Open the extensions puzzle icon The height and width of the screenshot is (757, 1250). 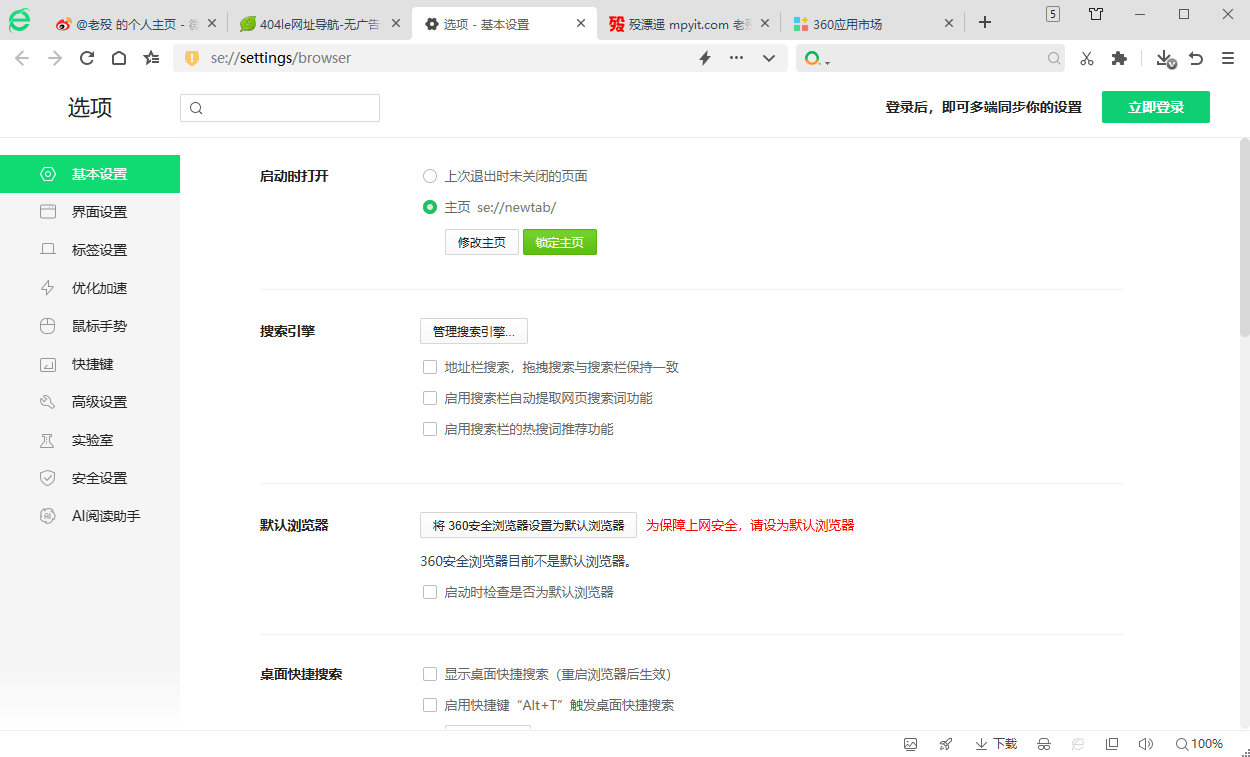[1119, 58]
